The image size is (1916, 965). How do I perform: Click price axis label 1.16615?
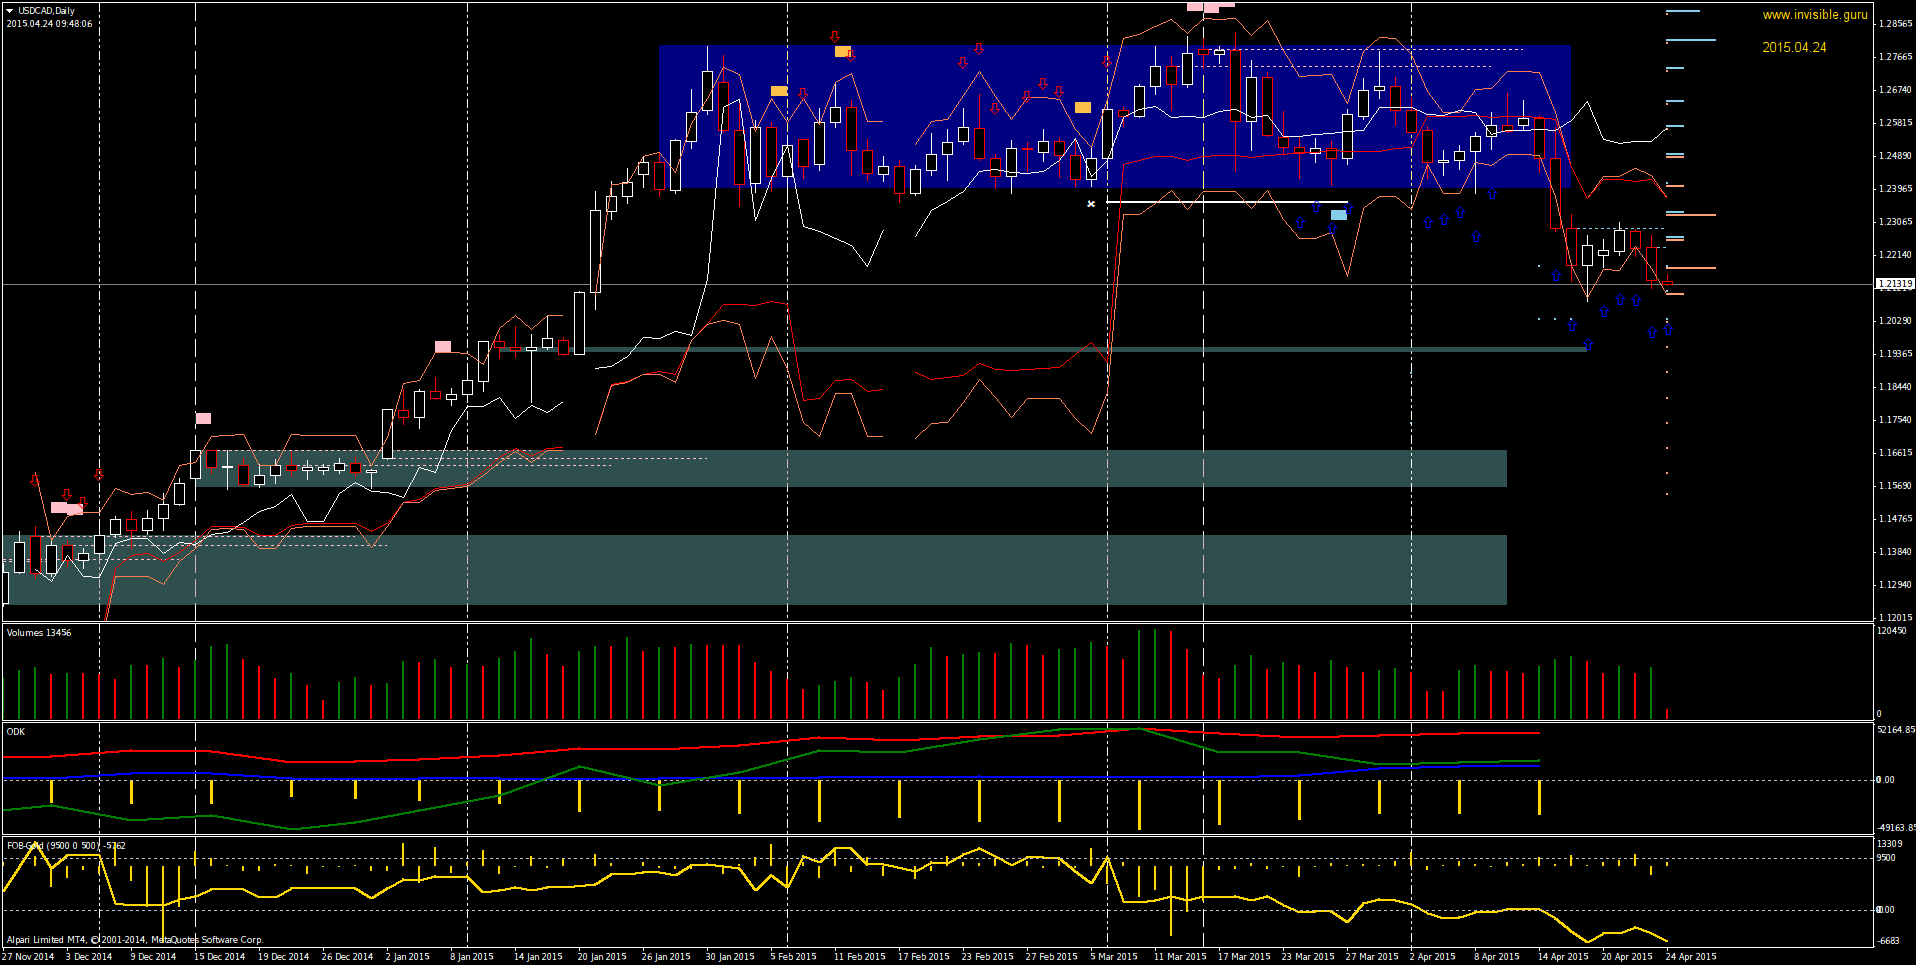pos(1896,453)
